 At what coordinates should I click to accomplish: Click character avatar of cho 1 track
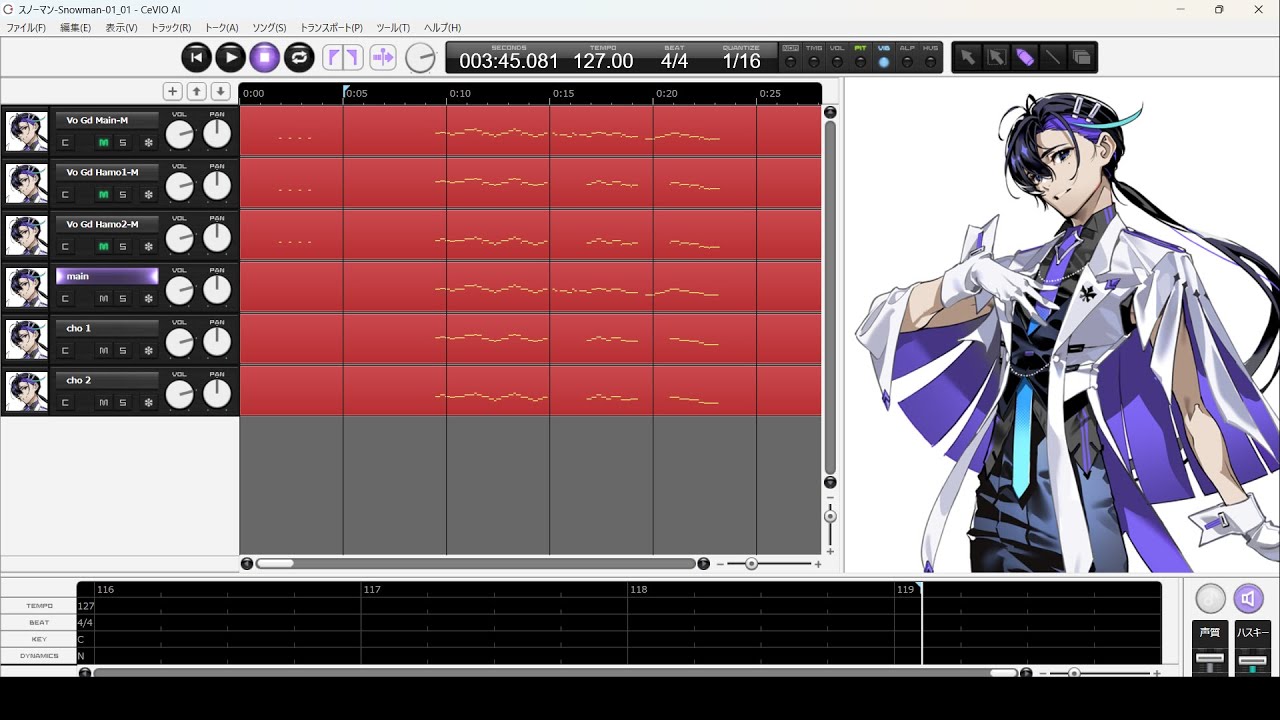point(26,339)
